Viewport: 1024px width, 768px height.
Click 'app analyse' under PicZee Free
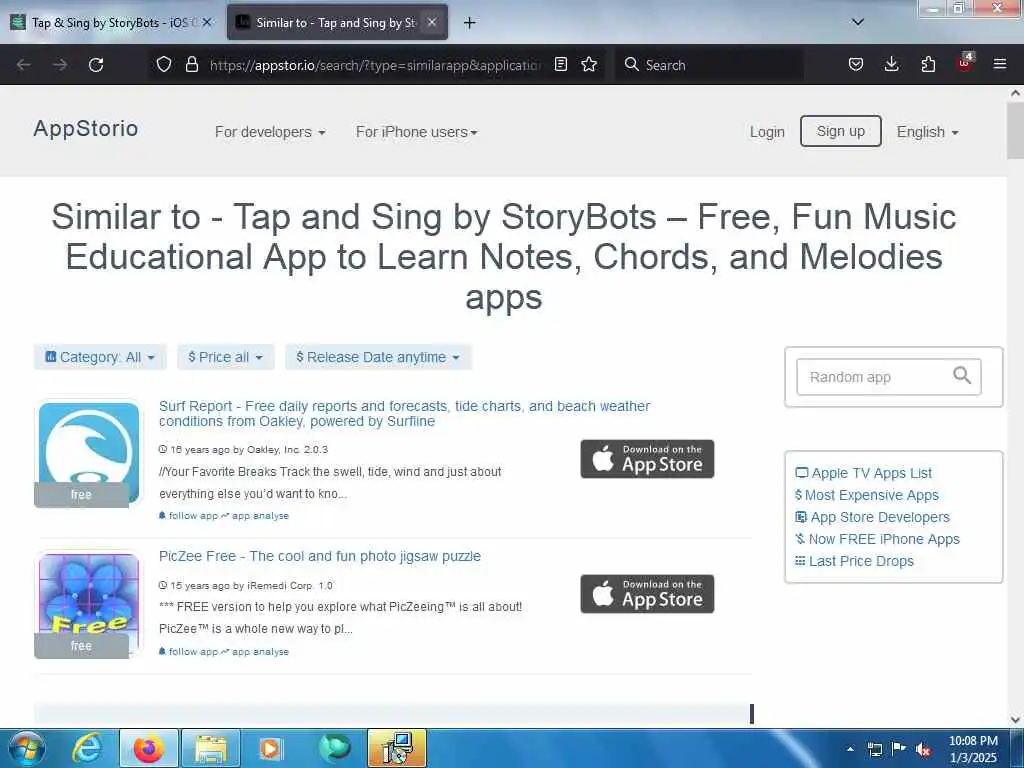[x=255, y=652]
